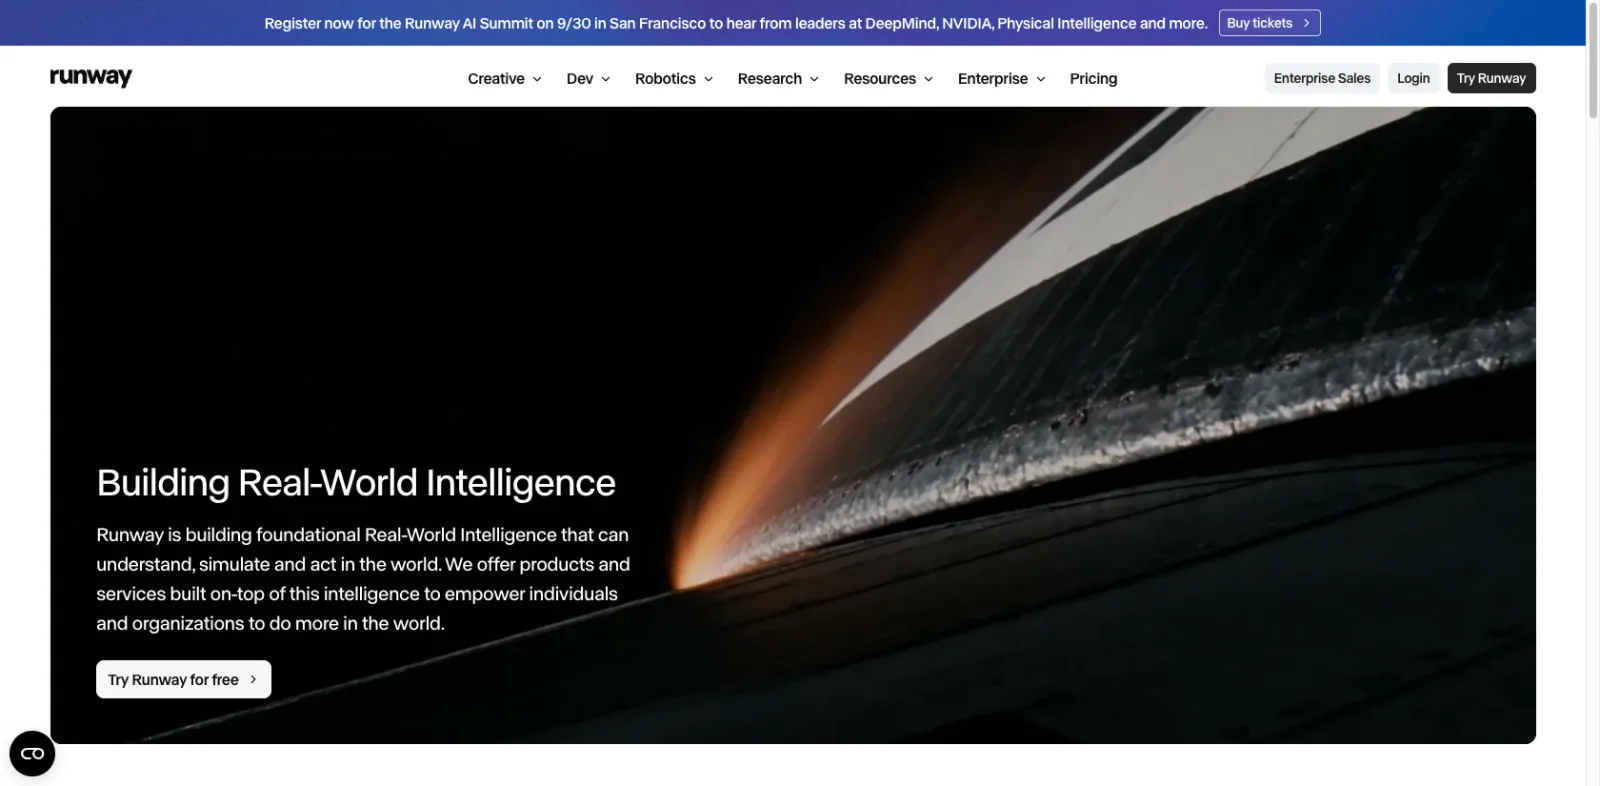Expand the Creative menu chevron
The width and height of the screenshot is (1600, 786).
pyautogui.click(x=537, y=79)
